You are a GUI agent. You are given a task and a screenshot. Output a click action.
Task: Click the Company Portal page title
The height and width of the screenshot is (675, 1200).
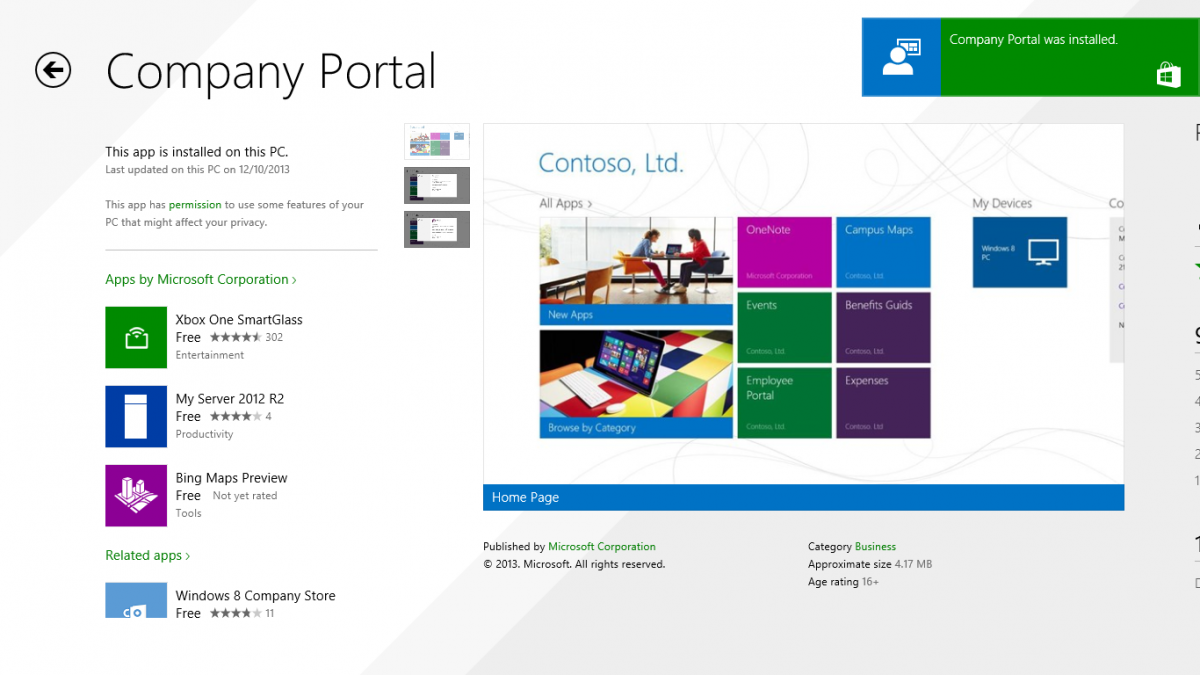pyautogui.click(x=271, y=72)
